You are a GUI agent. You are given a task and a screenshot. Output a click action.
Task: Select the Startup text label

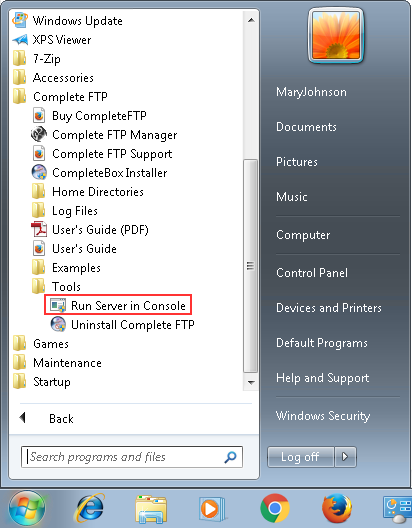(52, 382)
